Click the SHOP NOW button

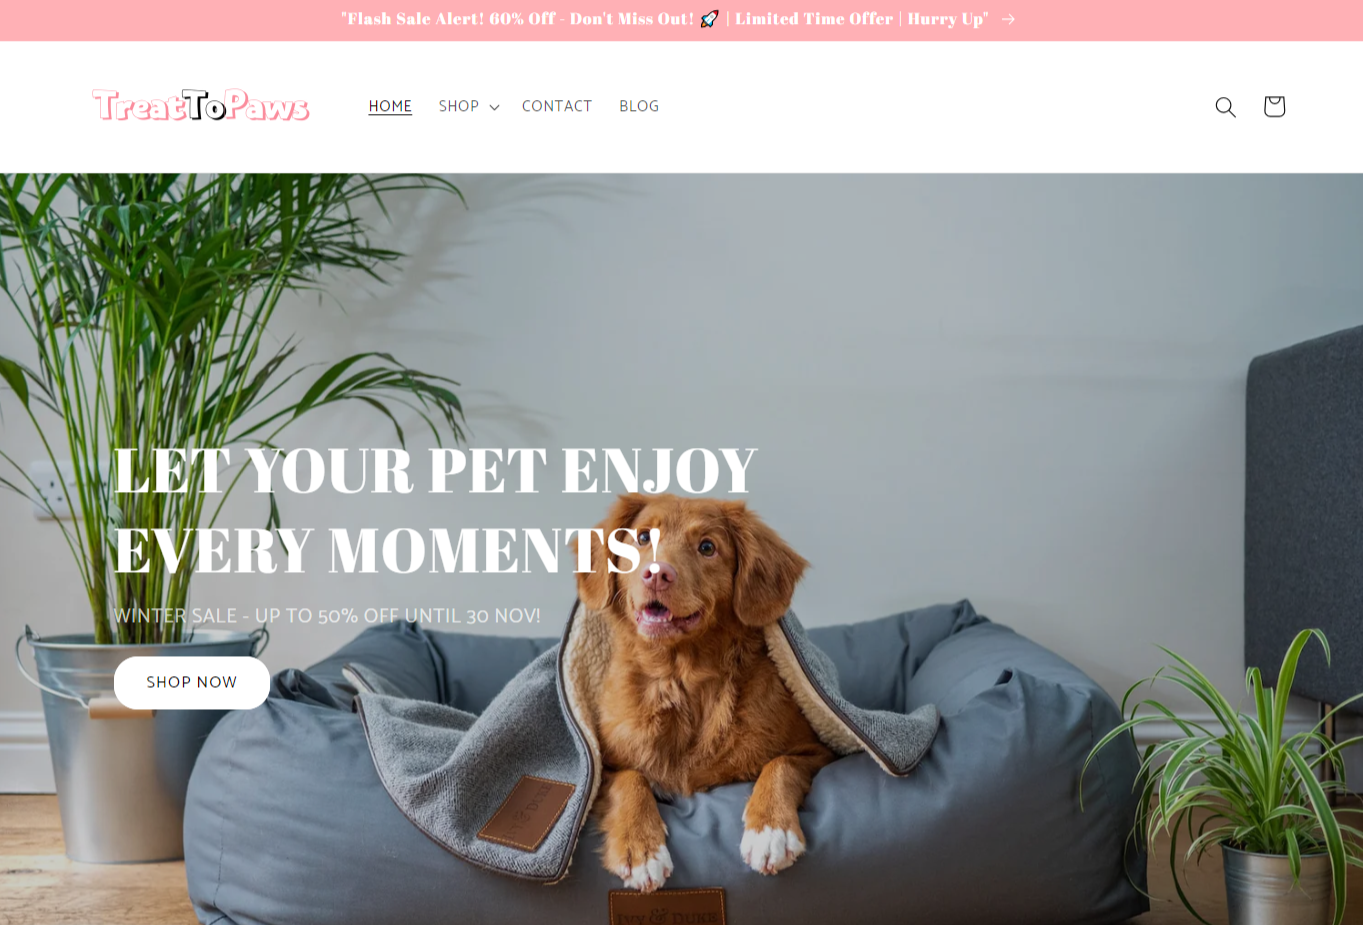192,682
